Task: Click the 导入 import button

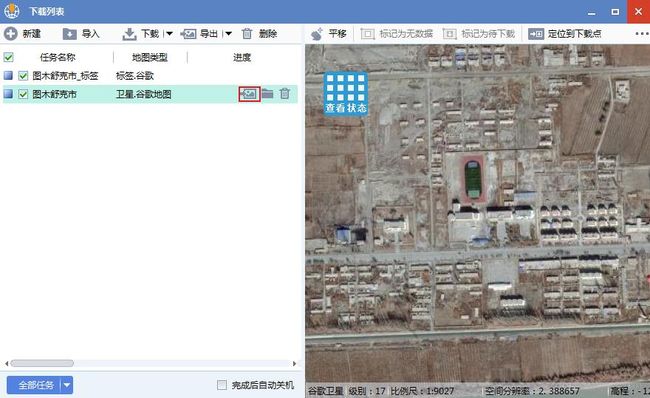Action: [x=81, y=34]
